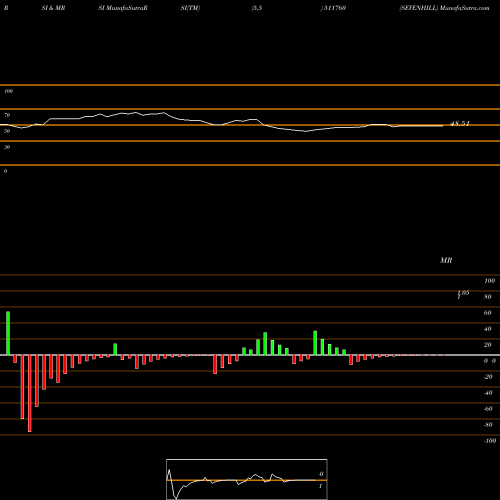Click MR axis label 20
This screenshot has width=500, height=500.
[488, 345]
